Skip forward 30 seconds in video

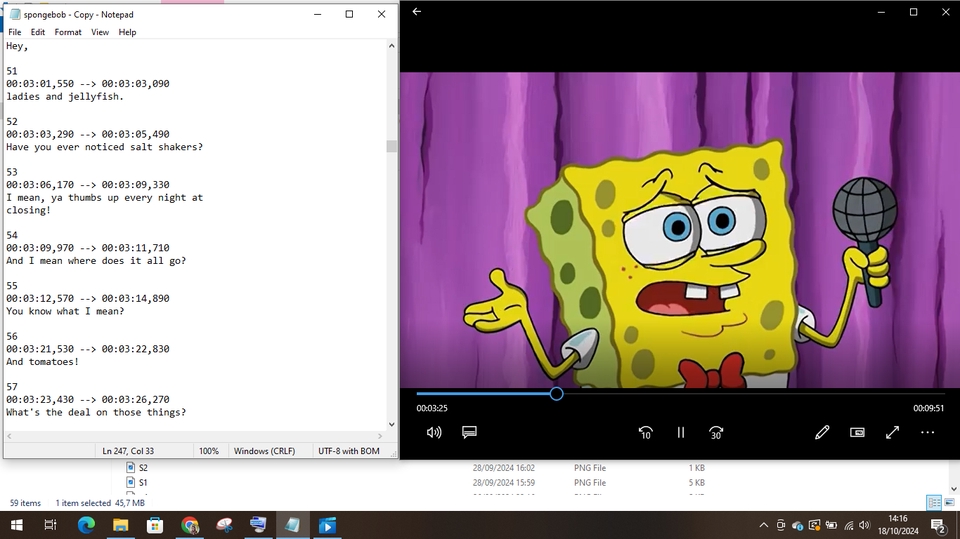click(716, 432)
